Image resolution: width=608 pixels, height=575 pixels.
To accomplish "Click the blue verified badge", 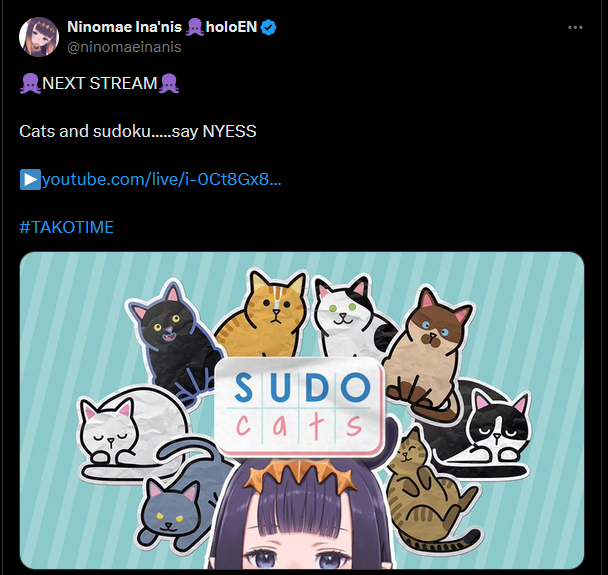I will [268, 28].
